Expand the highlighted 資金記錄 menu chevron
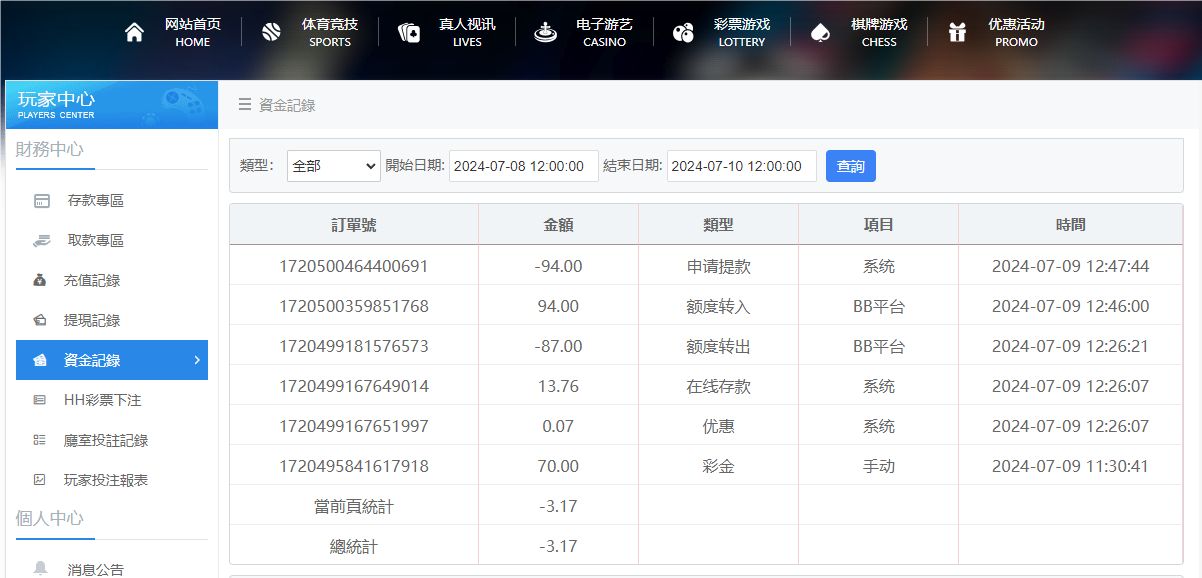Image resolution: width=1202 pixels, height=578 pixels. (x=197, y=360)
